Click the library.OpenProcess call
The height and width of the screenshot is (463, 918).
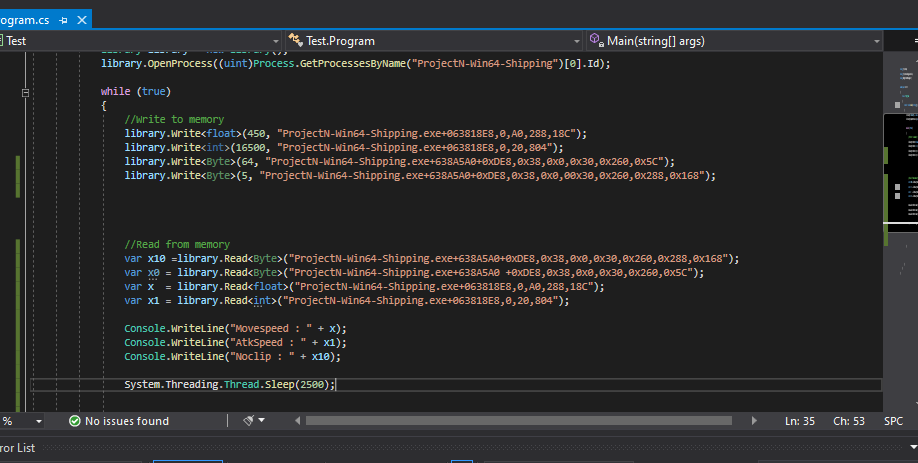[x=355, y=63]
